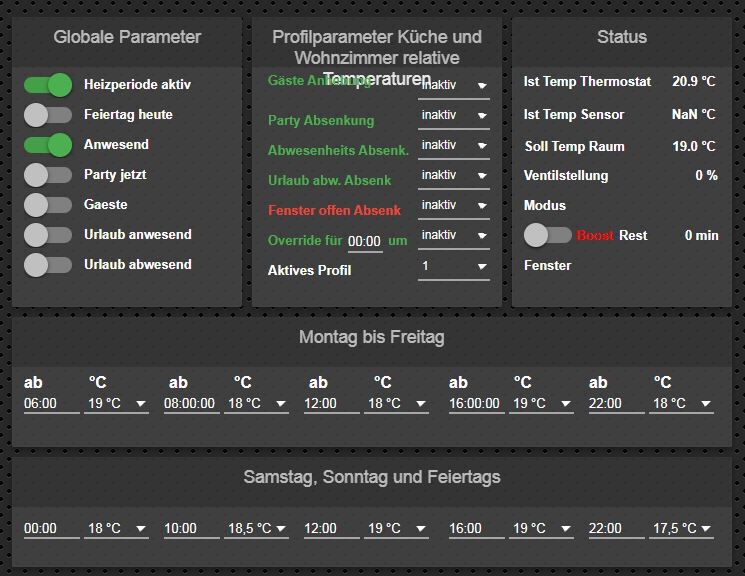Enable the Party jetzt switch
745x576 pixels.
click(x=48, y=175)
